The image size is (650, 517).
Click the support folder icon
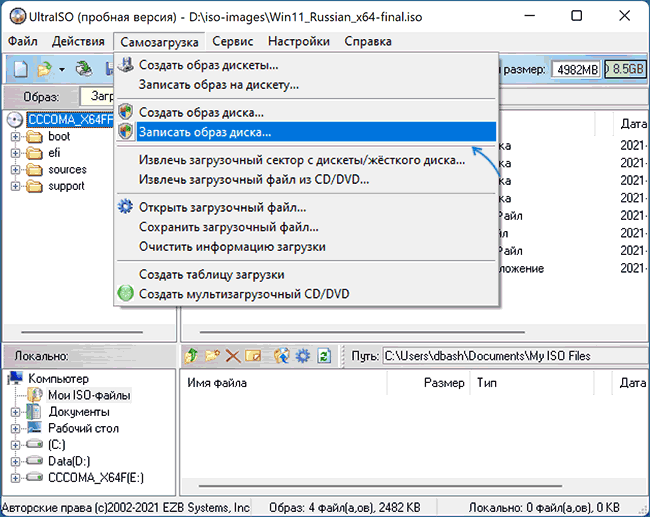pos(34,186)
